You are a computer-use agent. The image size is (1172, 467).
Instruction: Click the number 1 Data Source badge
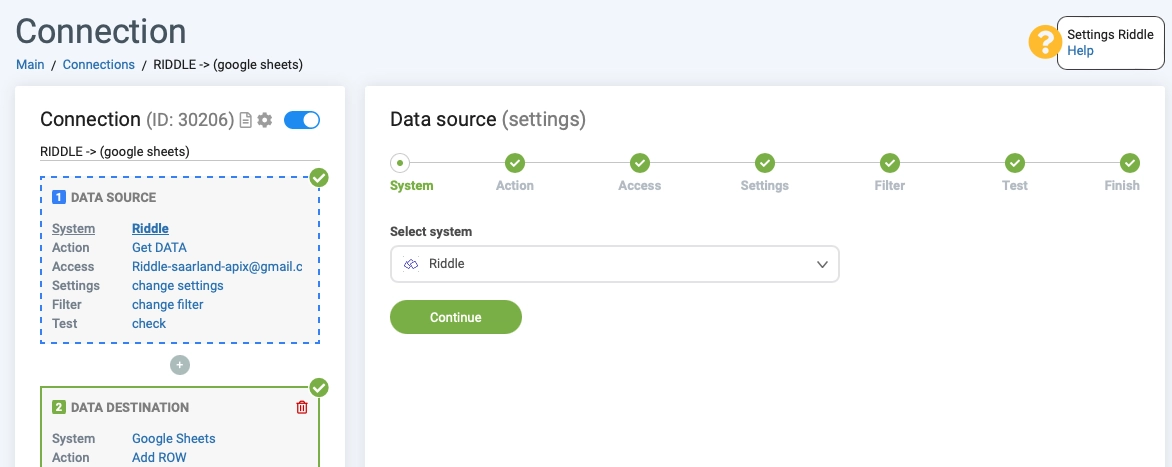click(x=58, y=197)
